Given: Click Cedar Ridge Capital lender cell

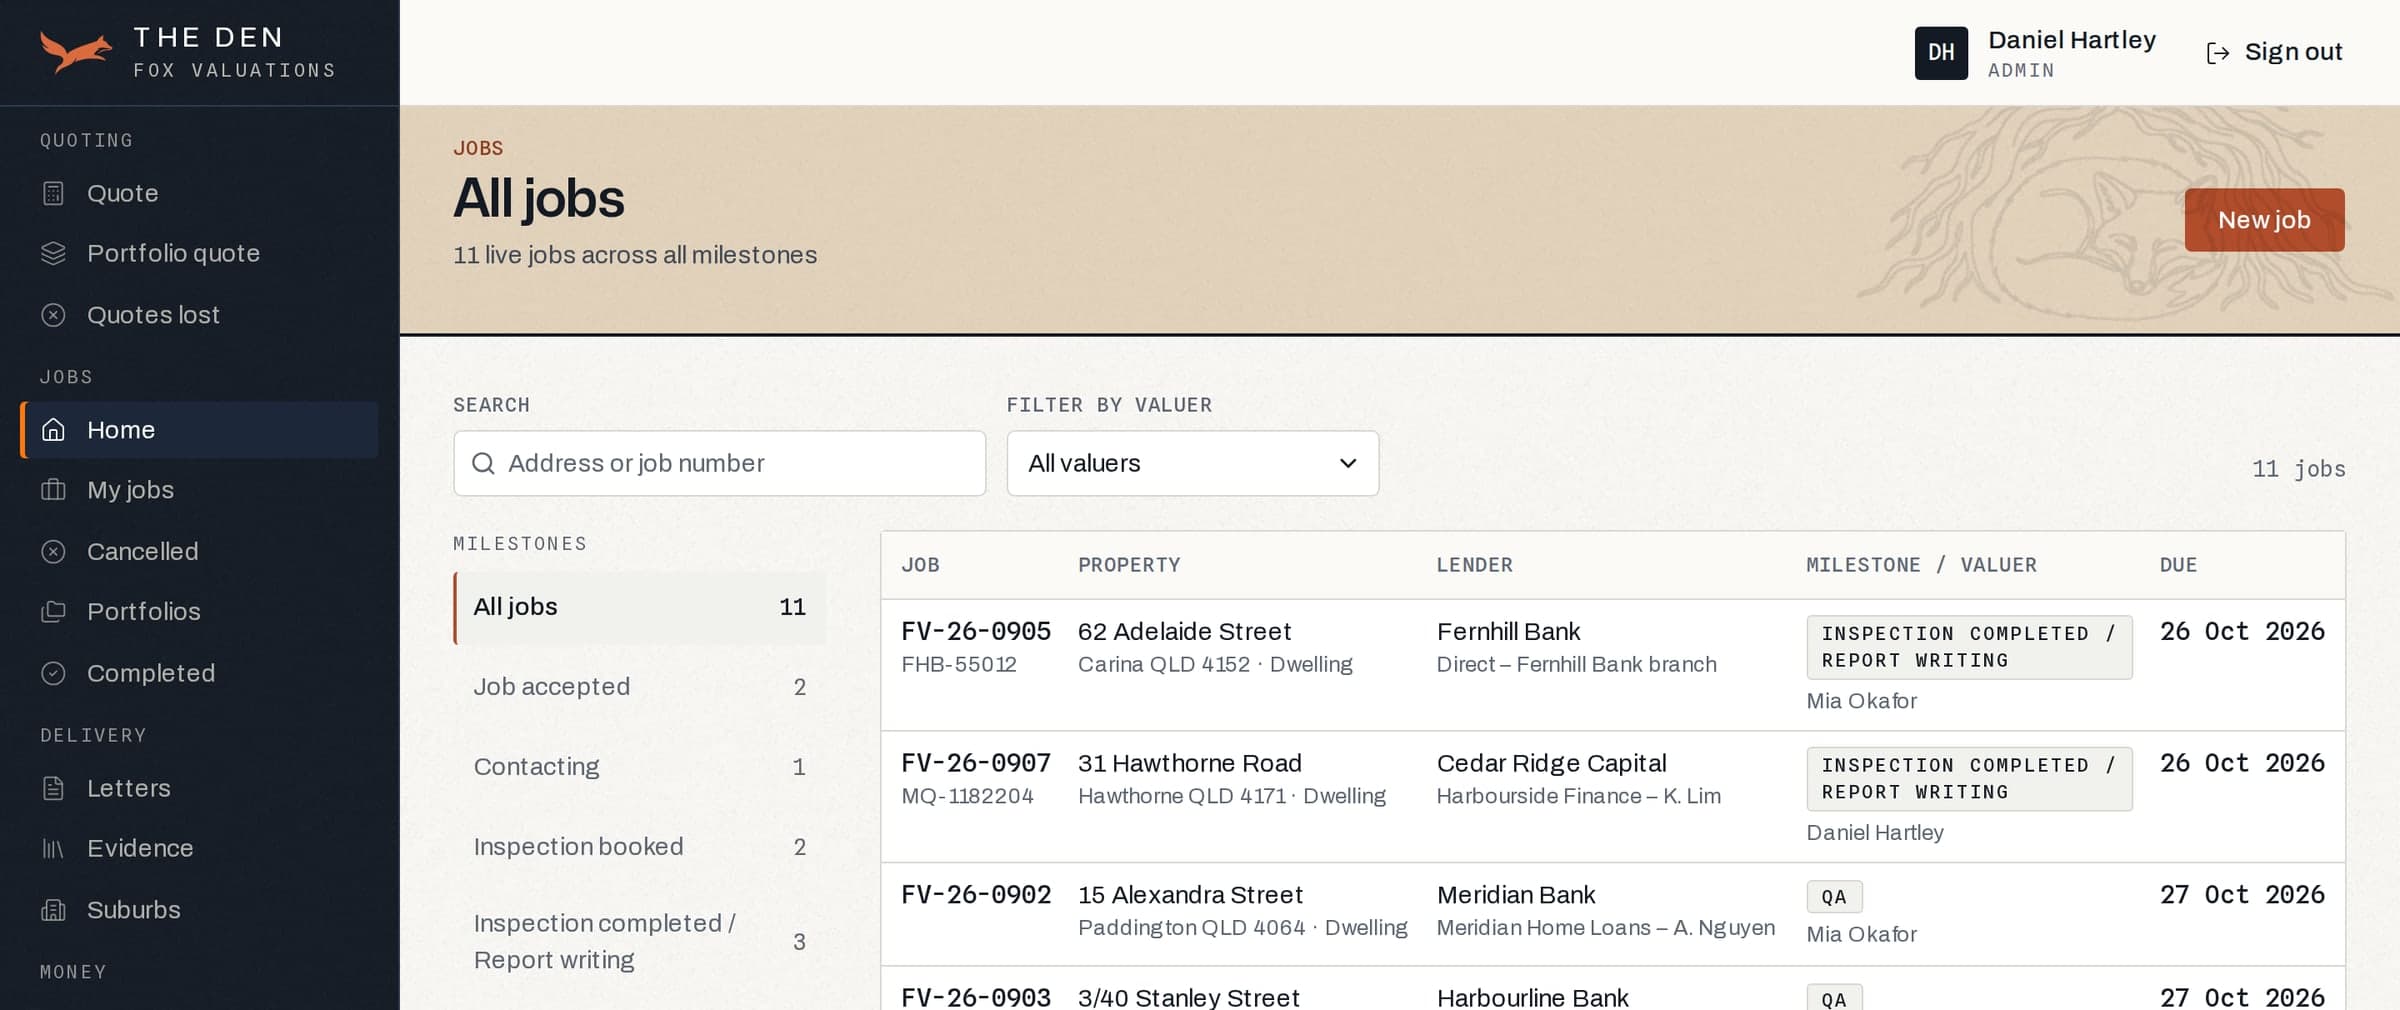Looking at the screenshot, I should pyautogui.click(x=1551, y=764).
